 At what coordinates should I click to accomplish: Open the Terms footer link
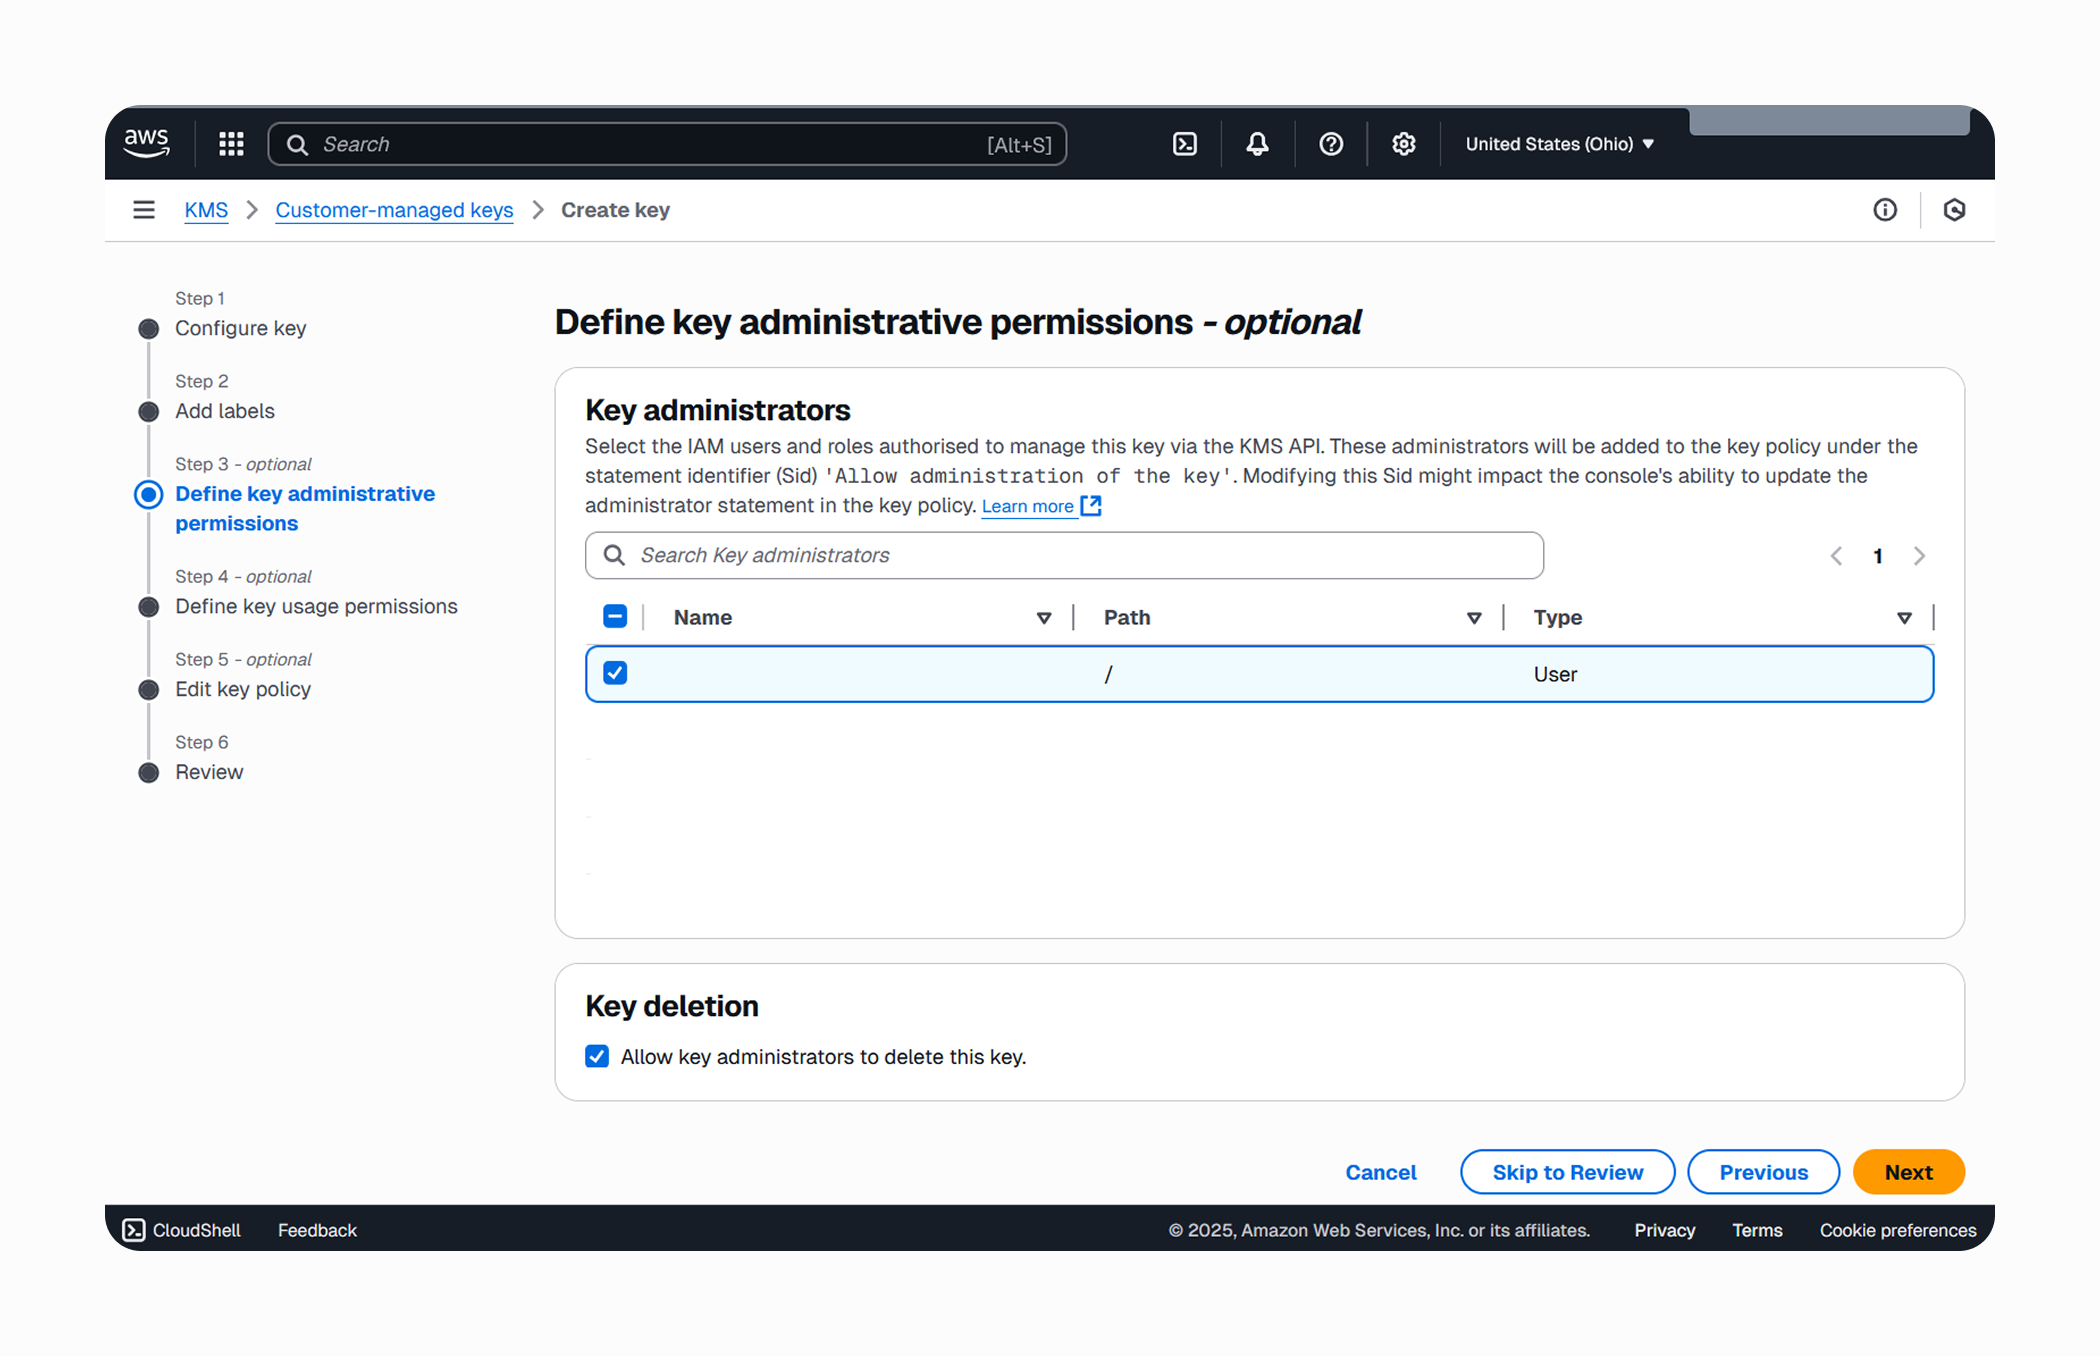click(1757, 1230)
